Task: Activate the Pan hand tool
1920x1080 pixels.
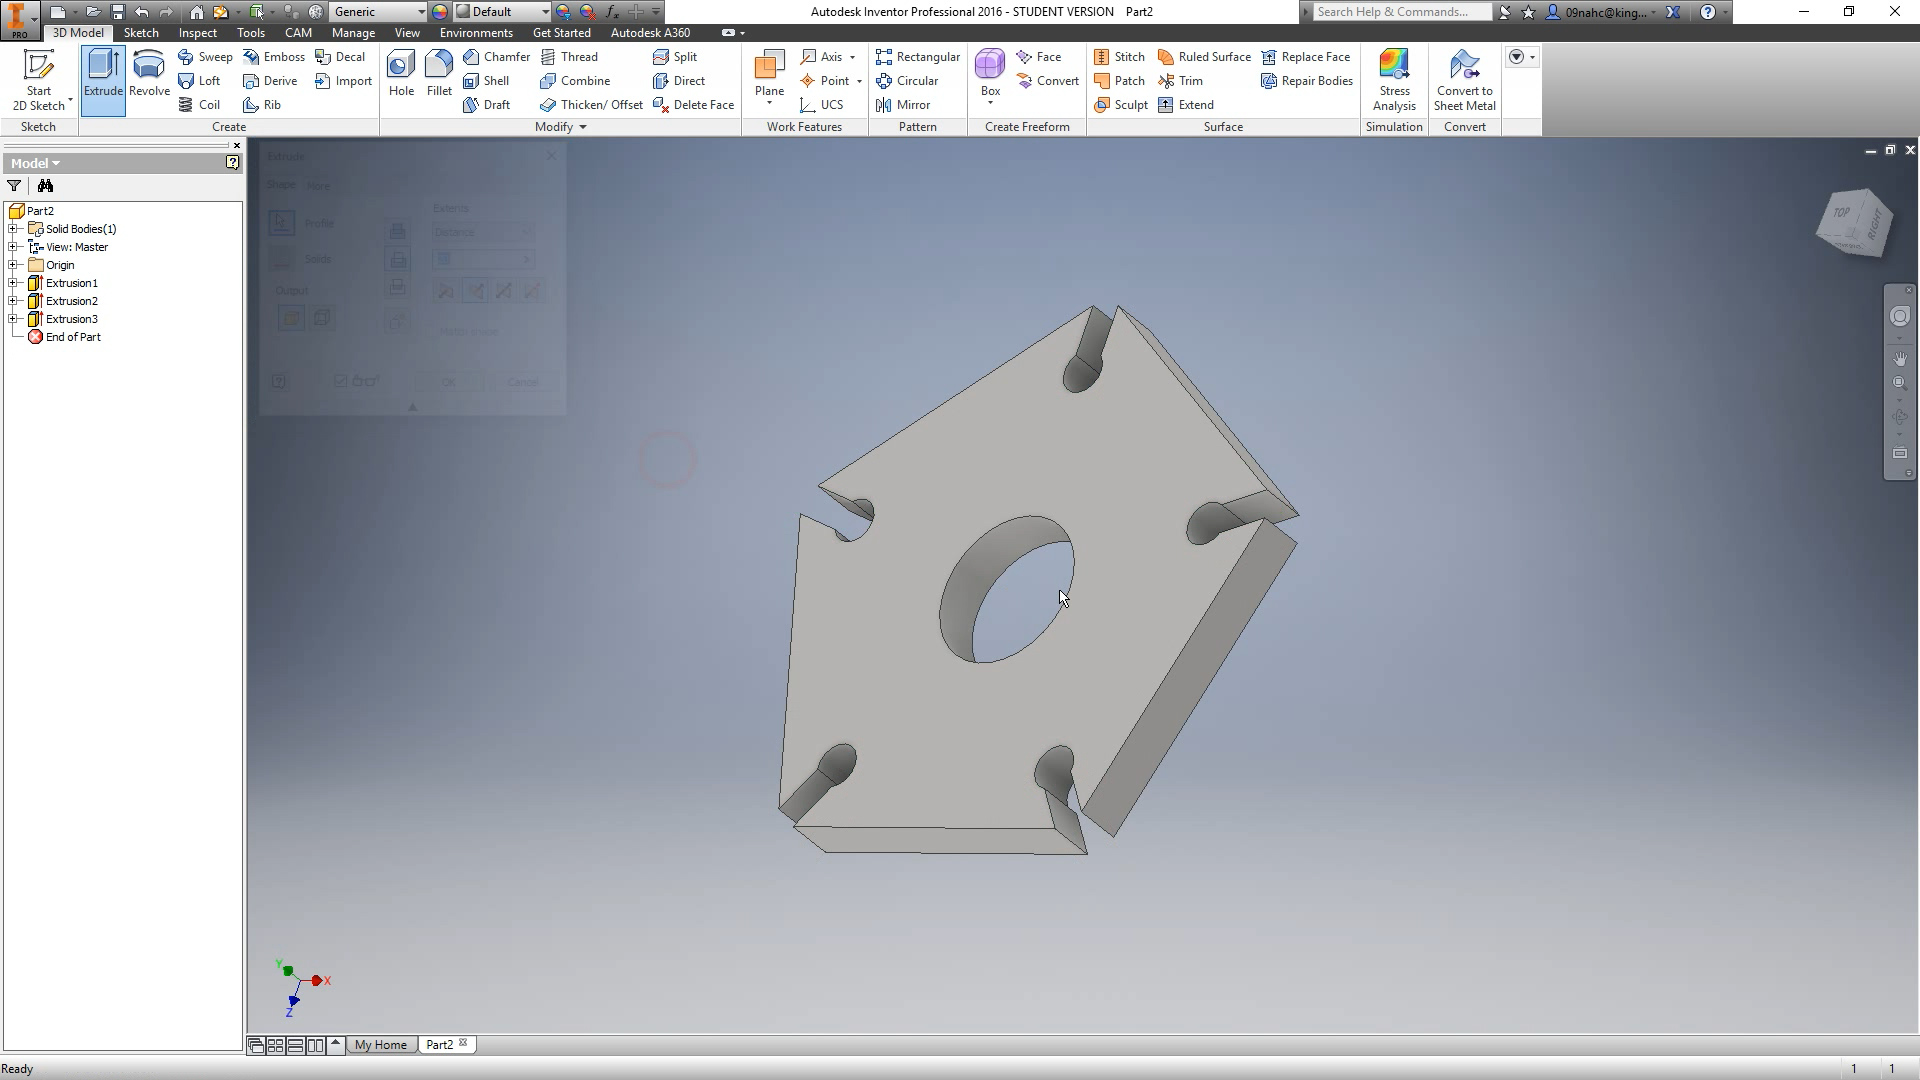Action: point(1900,358)
